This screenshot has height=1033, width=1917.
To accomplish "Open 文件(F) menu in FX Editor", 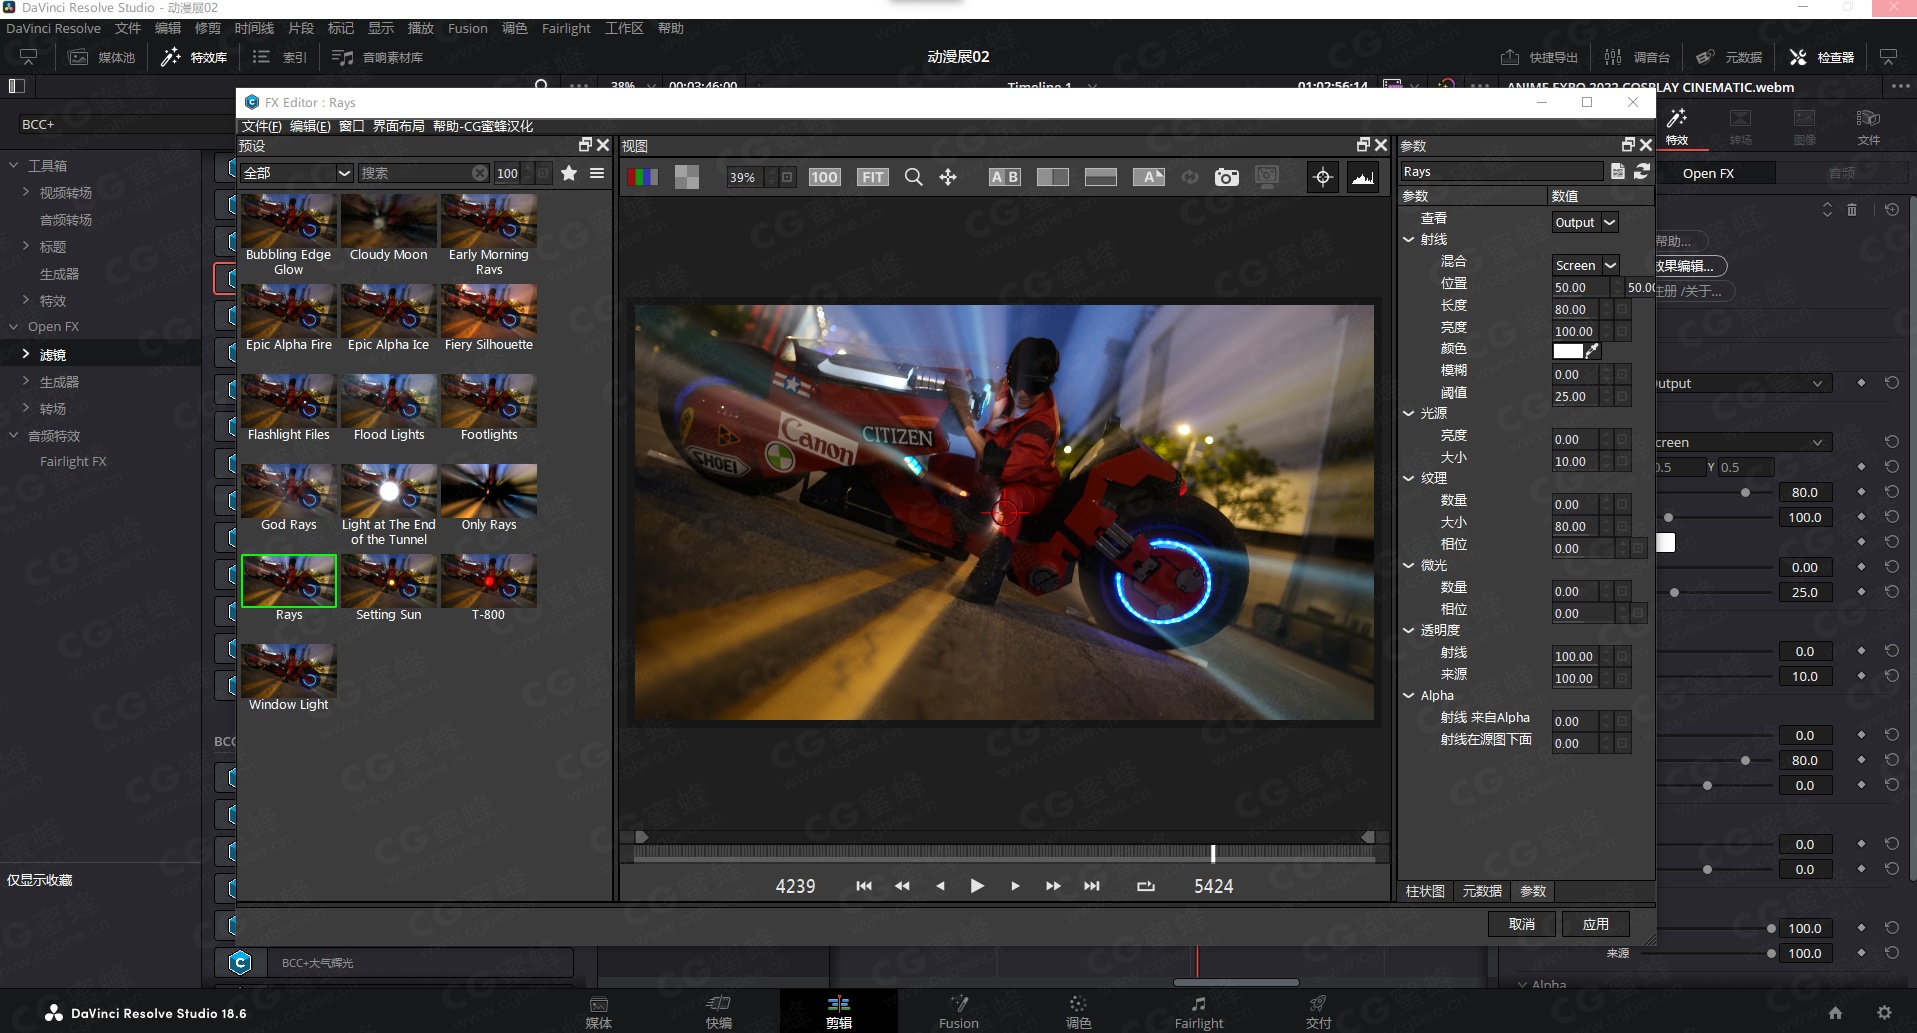I will click(x=261, y=126).
